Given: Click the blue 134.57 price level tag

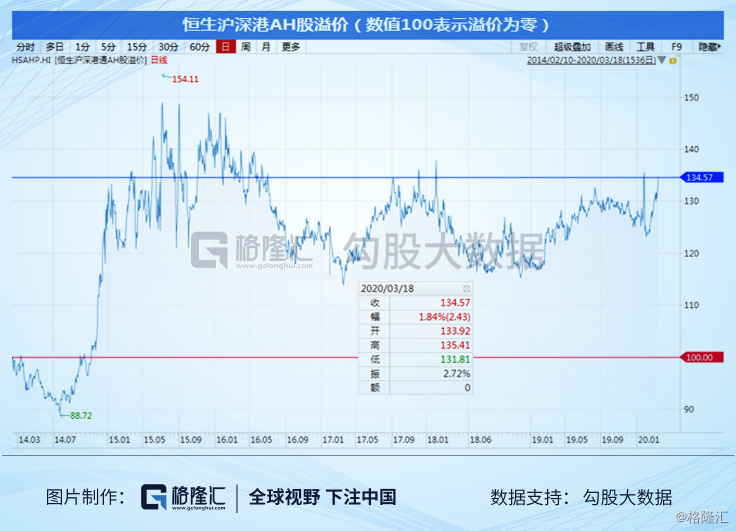Looking at the screenshot, I should click(697, 178).
